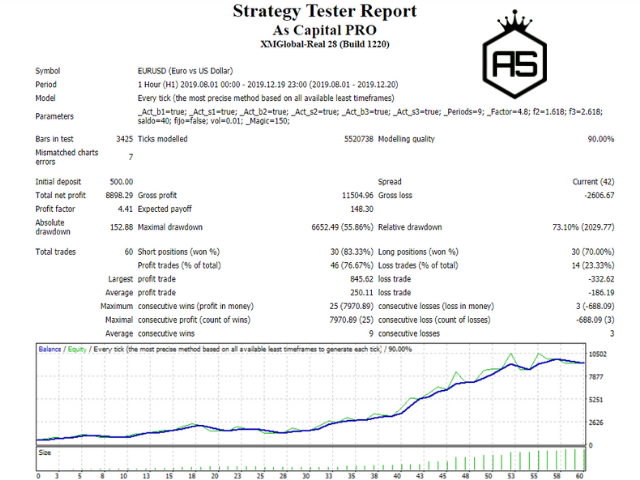The height and width of the screenshot is (480, 640).
Task: Click the 'Total net profit' label
Action: coord(60,196)
